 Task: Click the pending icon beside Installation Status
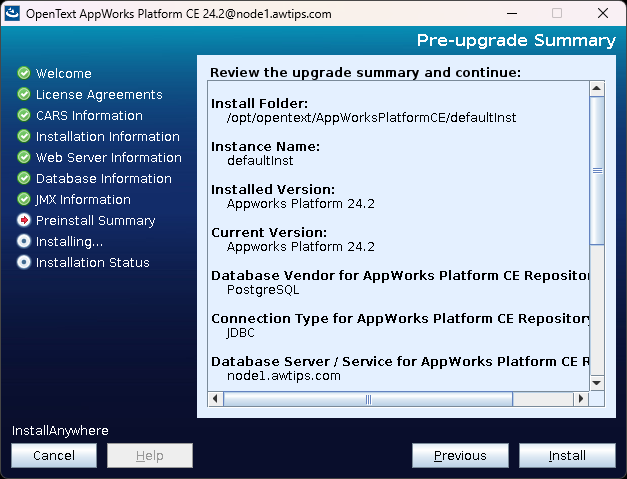[x=24, y=263]
